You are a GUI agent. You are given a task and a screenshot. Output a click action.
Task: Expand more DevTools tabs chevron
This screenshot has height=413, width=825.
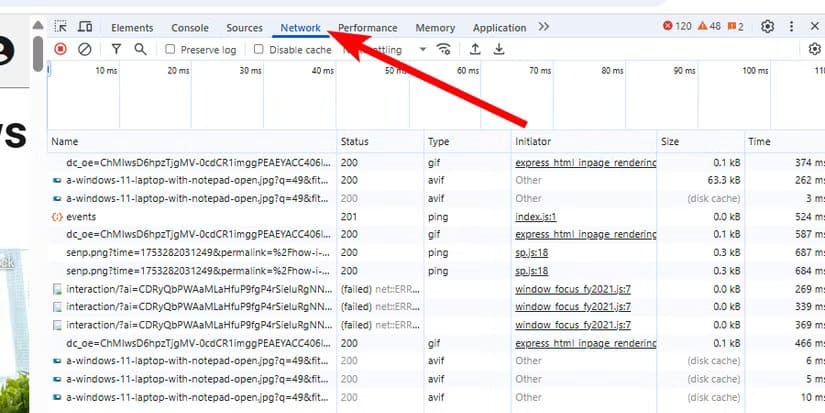tap(544, 27)
